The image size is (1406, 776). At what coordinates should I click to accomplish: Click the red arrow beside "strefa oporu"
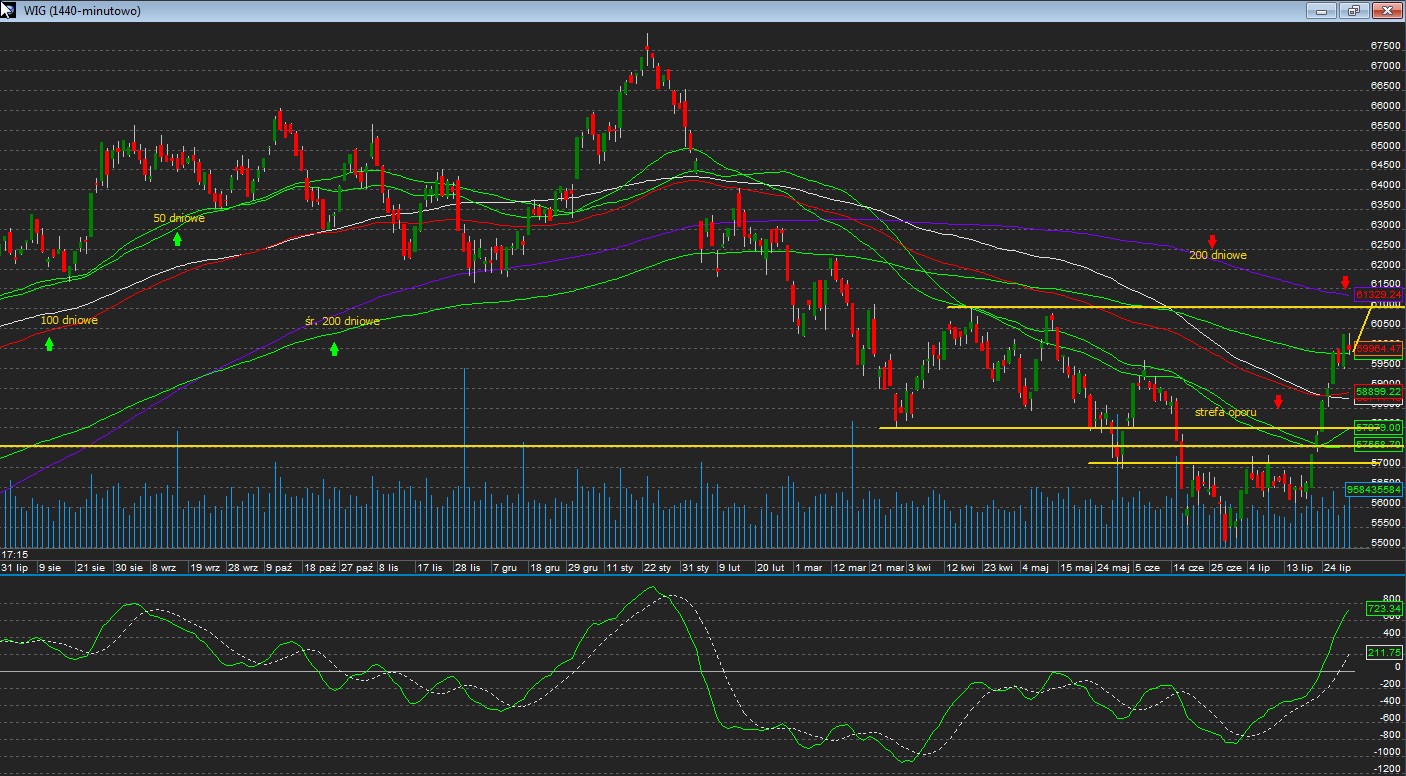[1278, 402]
